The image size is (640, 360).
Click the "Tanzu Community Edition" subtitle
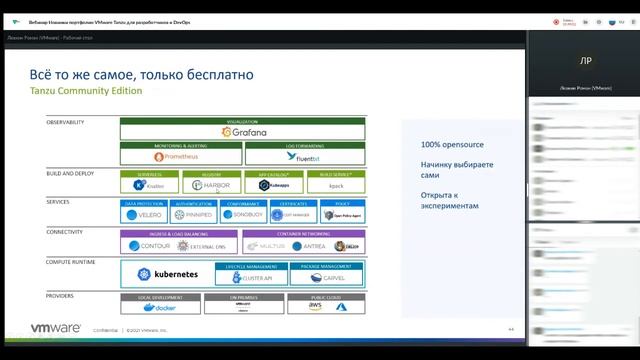(86, 91)
